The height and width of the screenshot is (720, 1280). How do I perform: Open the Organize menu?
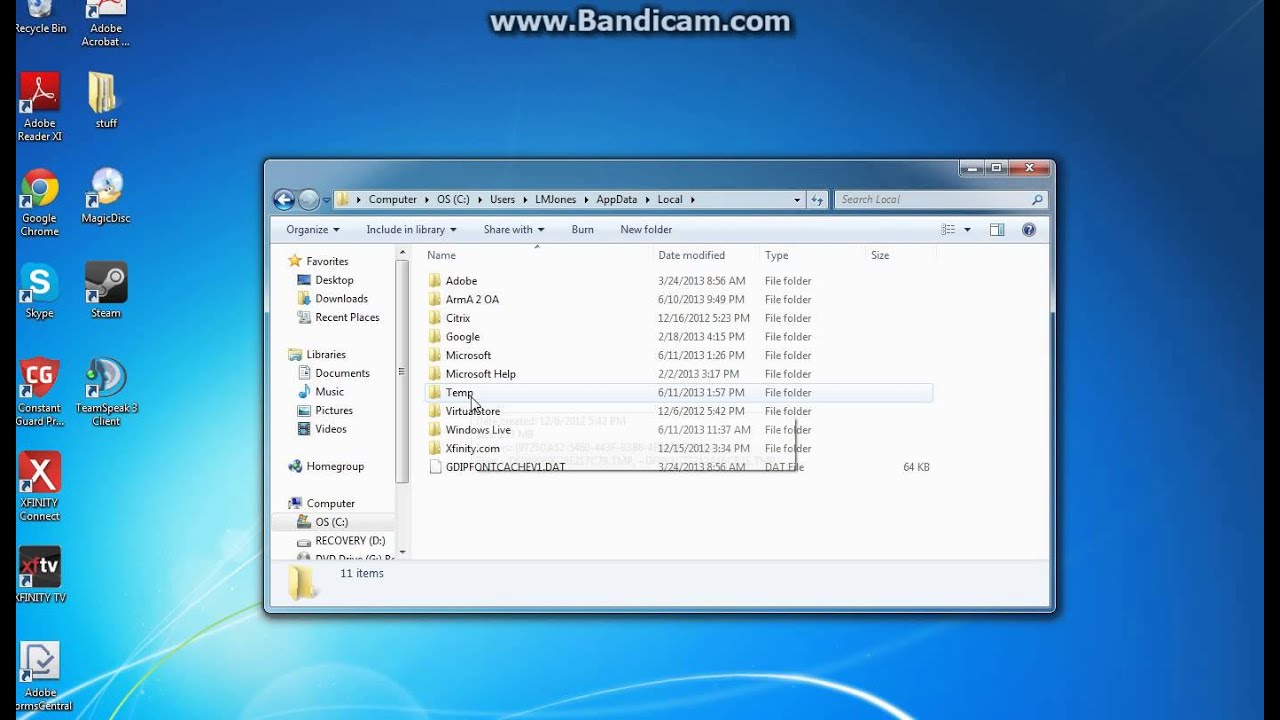(x=312, y=229)
